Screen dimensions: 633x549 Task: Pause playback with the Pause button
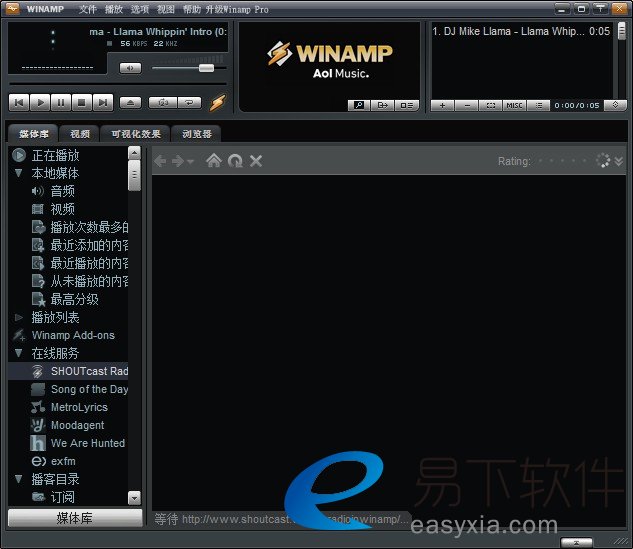tap(61, 103)
